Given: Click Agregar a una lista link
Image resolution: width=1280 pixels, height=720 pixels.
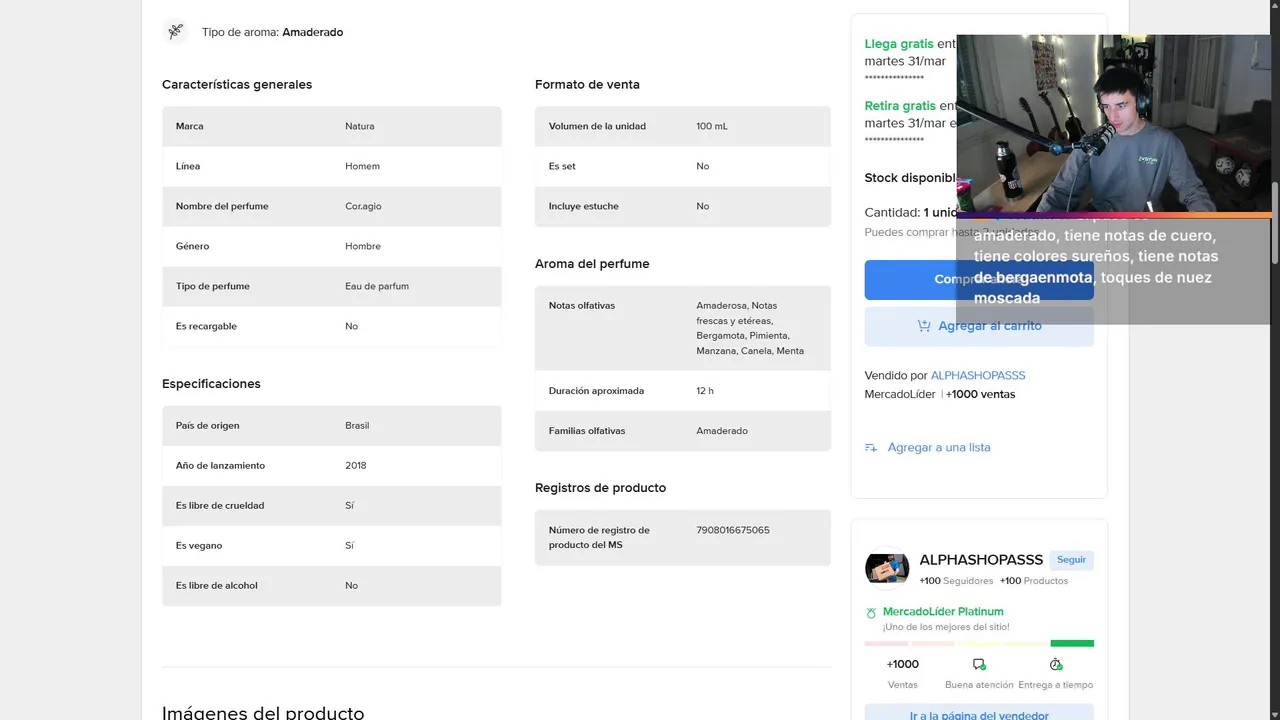Looking at the screenshot, I should 939,448.
